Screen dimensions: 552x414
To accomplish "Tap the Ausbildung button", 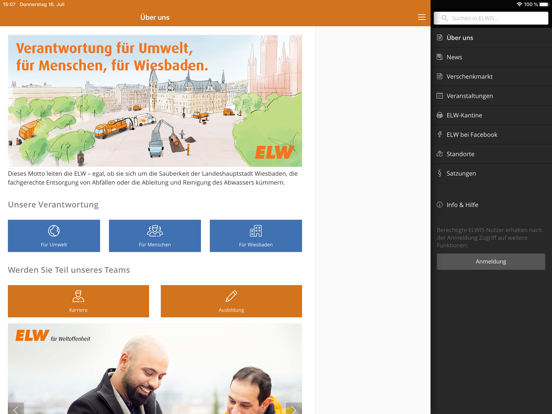I will [231, 301].
